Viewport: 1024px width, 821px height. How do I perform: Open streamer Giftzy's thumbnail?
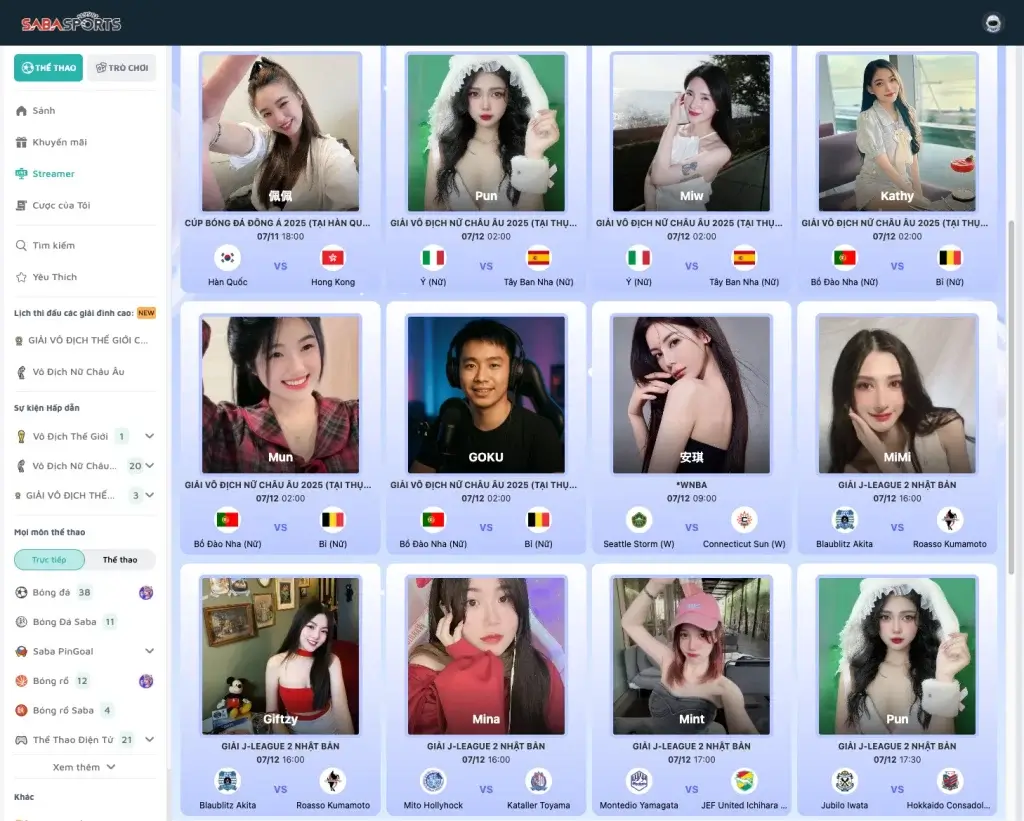coord(280,656)
